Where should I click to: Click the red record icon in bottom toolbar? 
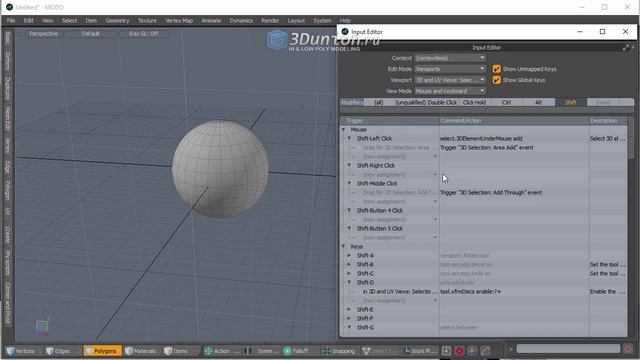459,351
